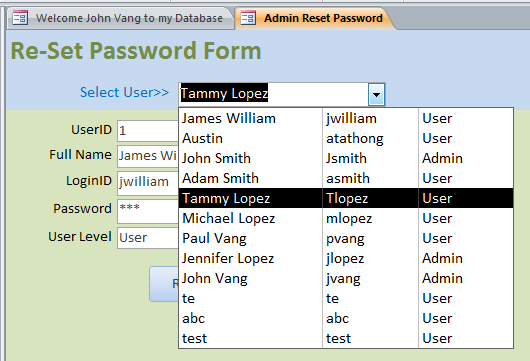Screen dimensions: 530x361
Task: Open the Select User combo box arrow
Action: pyautogui.click(x=376, y=94)
